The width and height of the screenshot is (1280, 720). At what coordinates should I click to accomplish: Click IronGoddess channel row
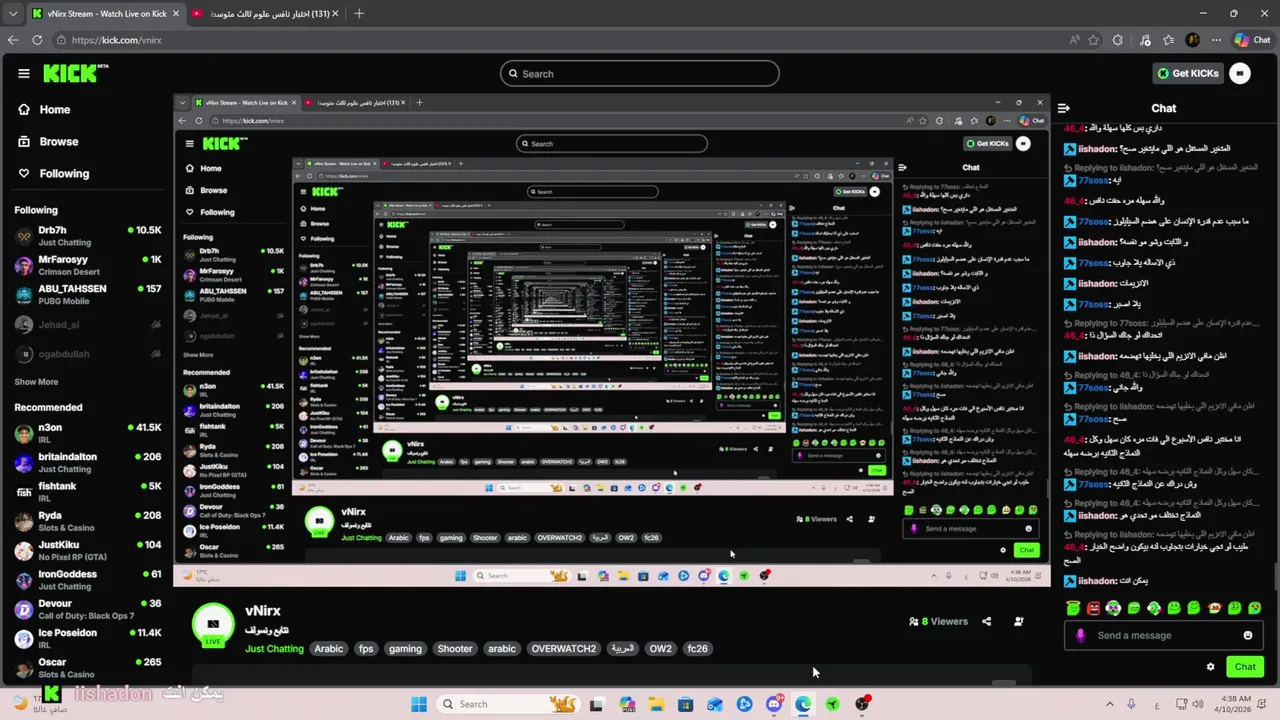pyautogui.click(x=87, y=579)
